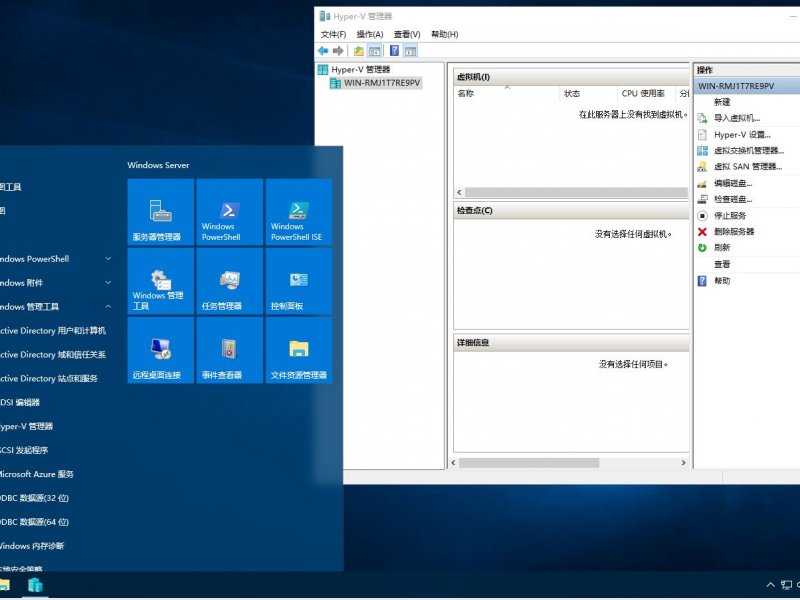This screenshot has width=800, height=600.
Task: Collapse the WIN-RMJ1T7RE9PV actions section header
Action: (x=747, y=86)
